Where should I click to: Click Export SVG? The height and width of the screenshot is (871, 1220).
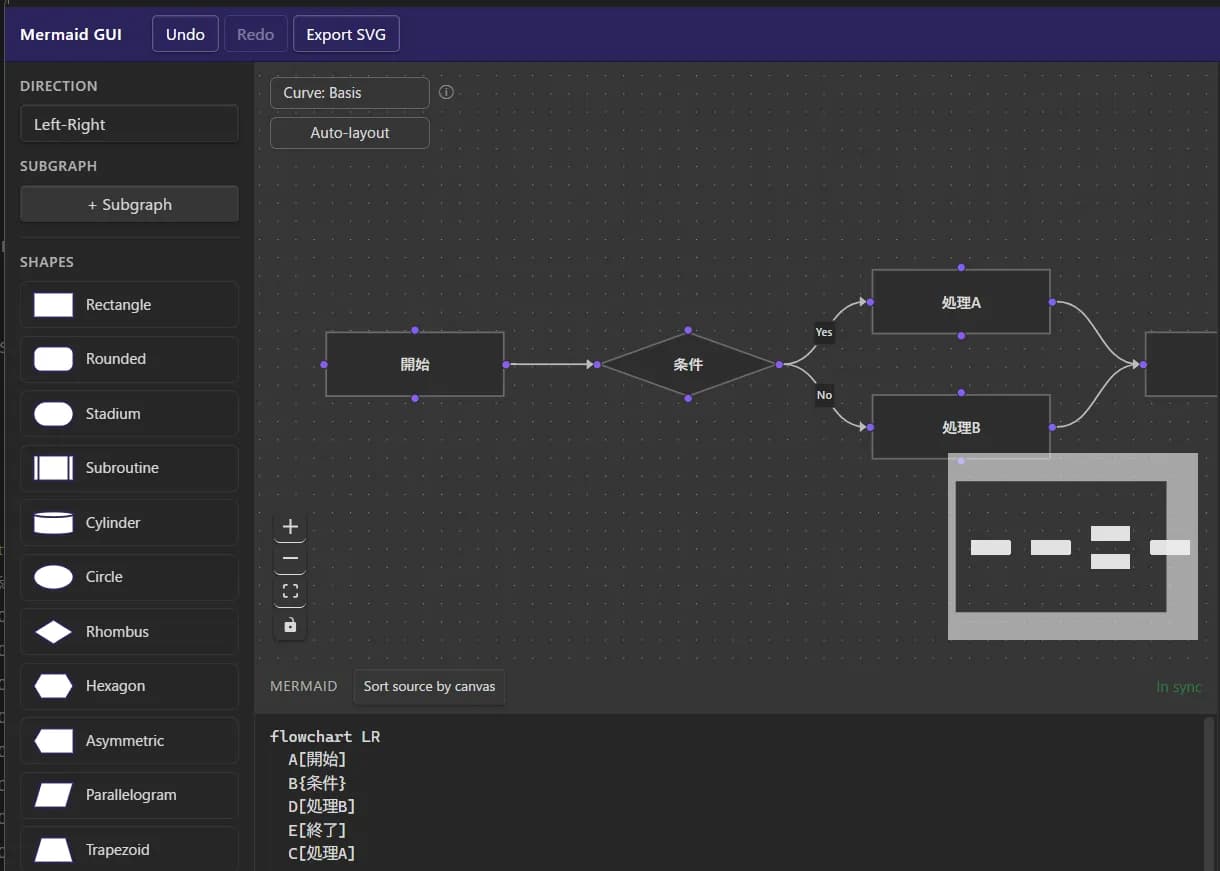[346, 34]
